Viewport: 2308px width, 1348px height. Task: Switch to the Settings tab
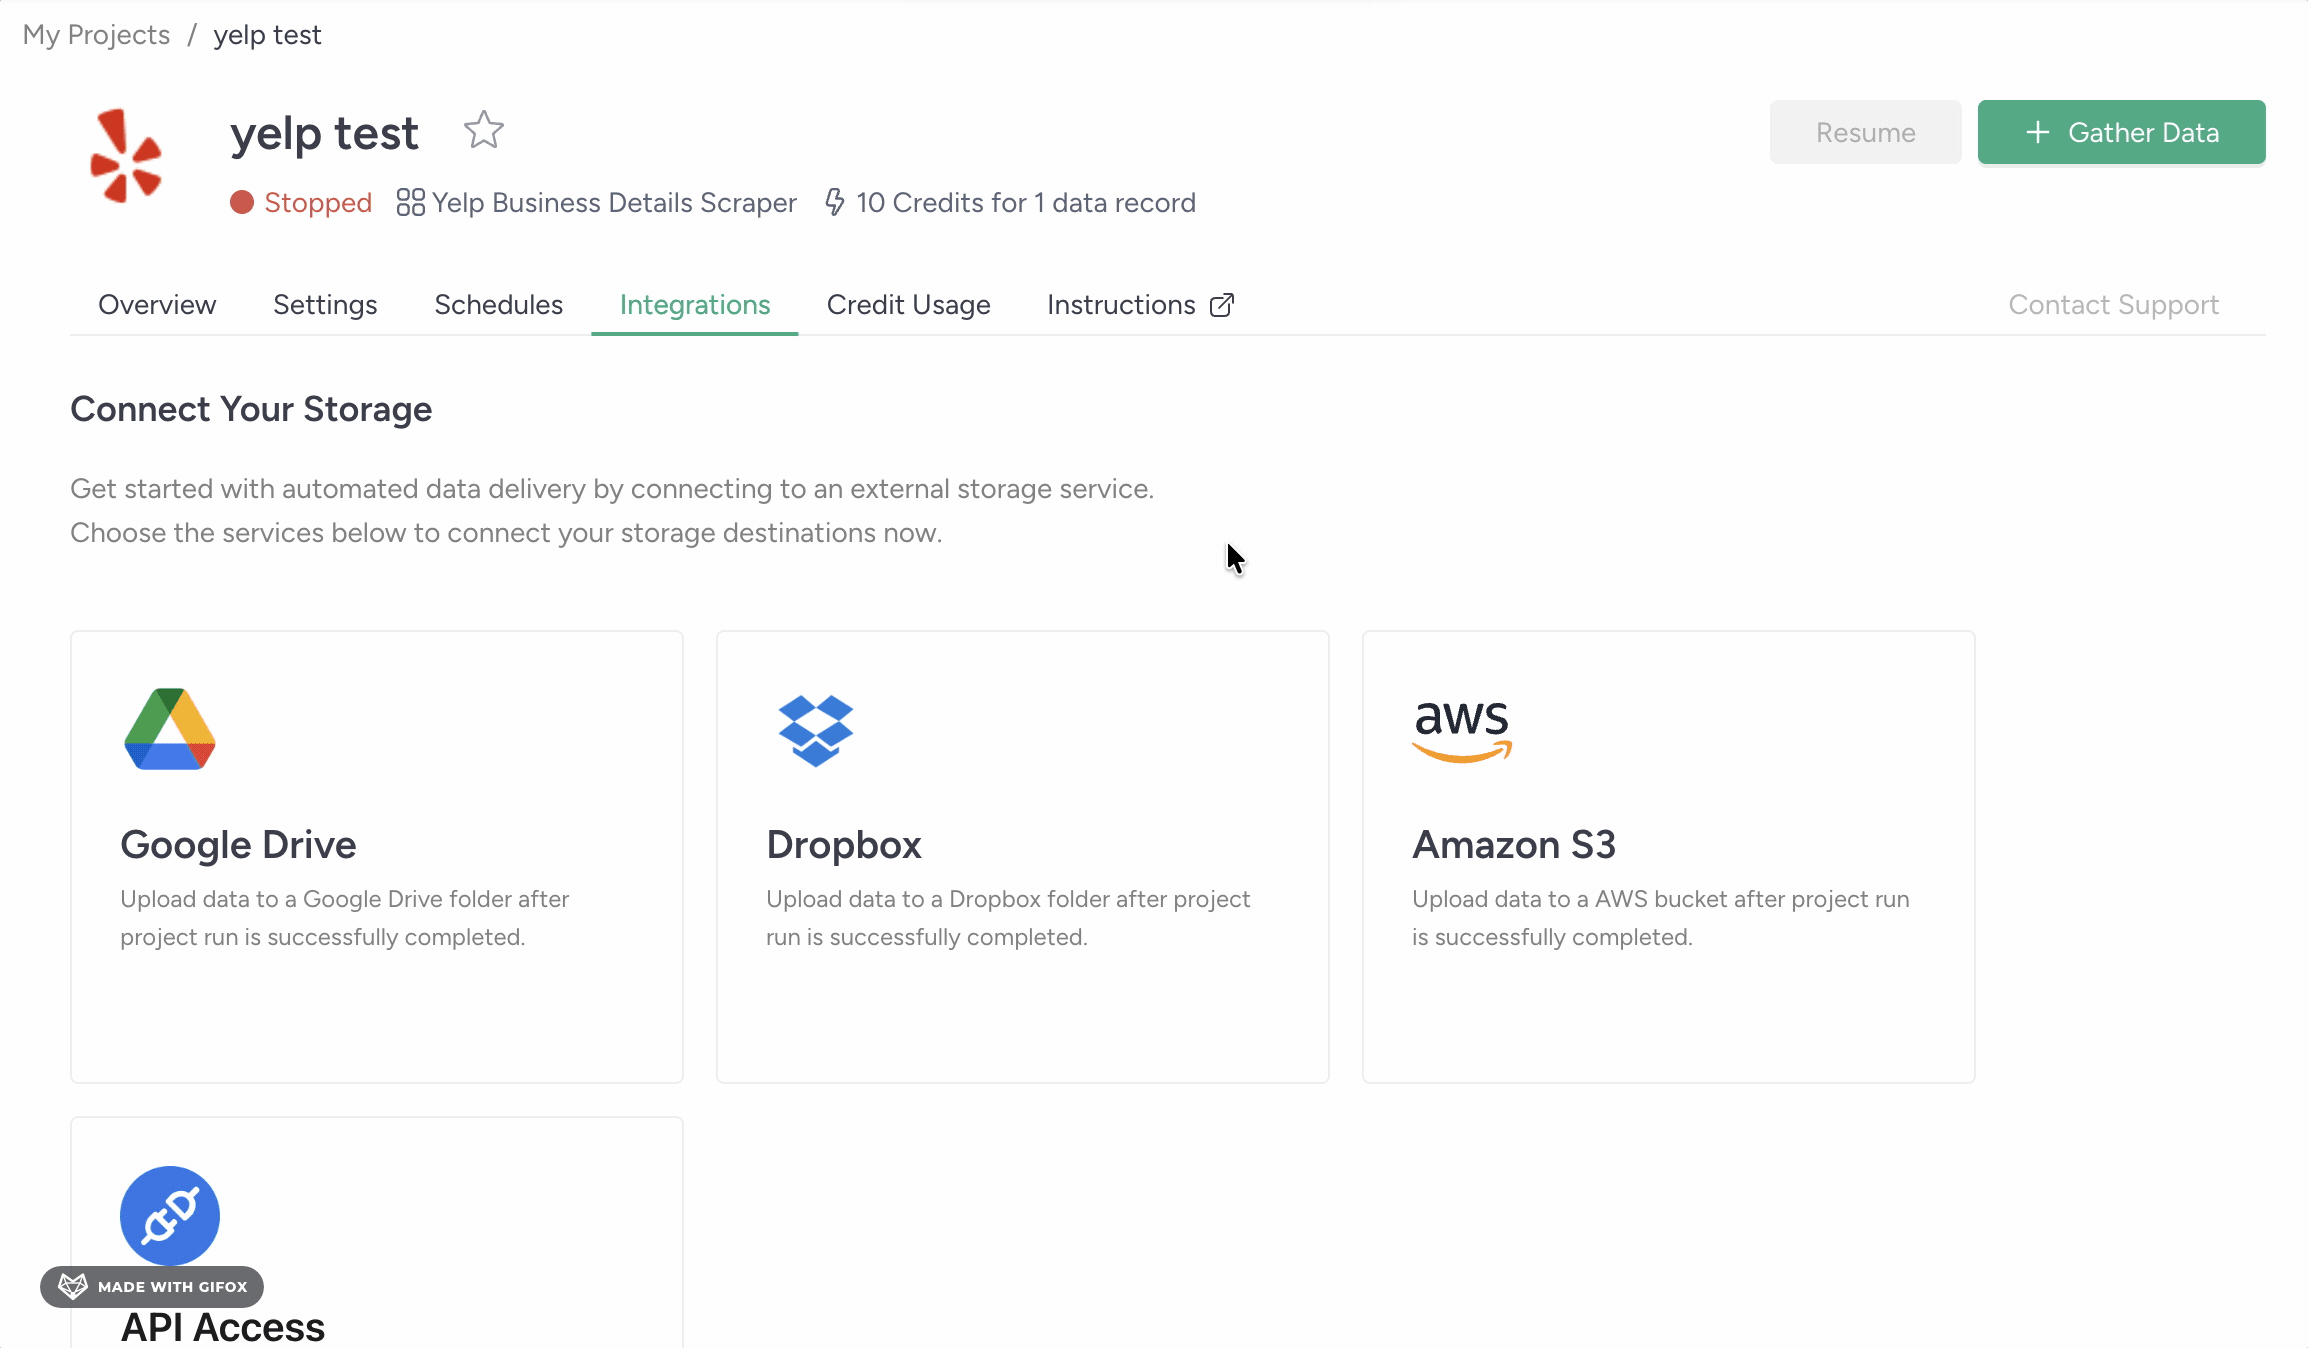coord(325,305)
